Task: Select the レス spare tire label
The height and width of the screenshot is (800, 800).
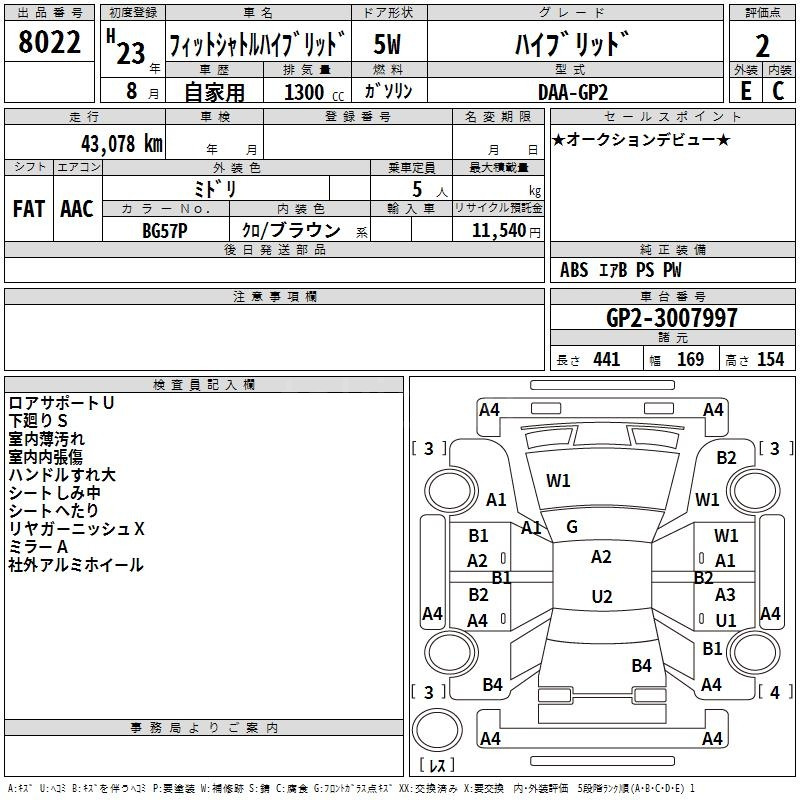Action: [x=437, y=765]
